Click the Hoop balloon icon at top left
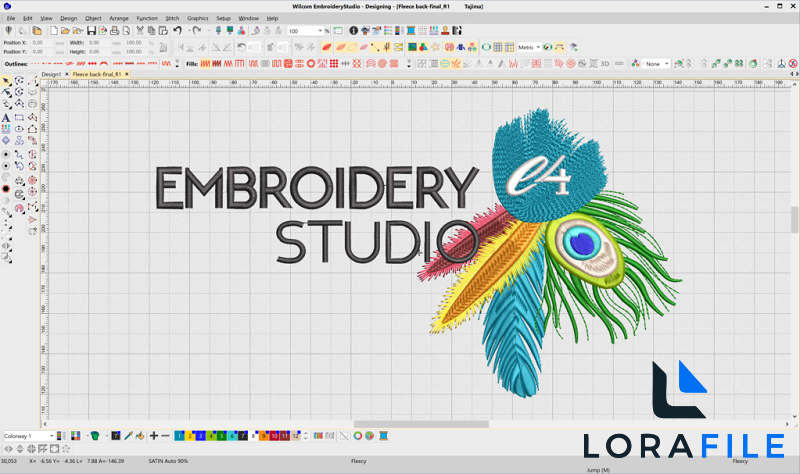Screen dimensions: 800x474 coord(8,31)
